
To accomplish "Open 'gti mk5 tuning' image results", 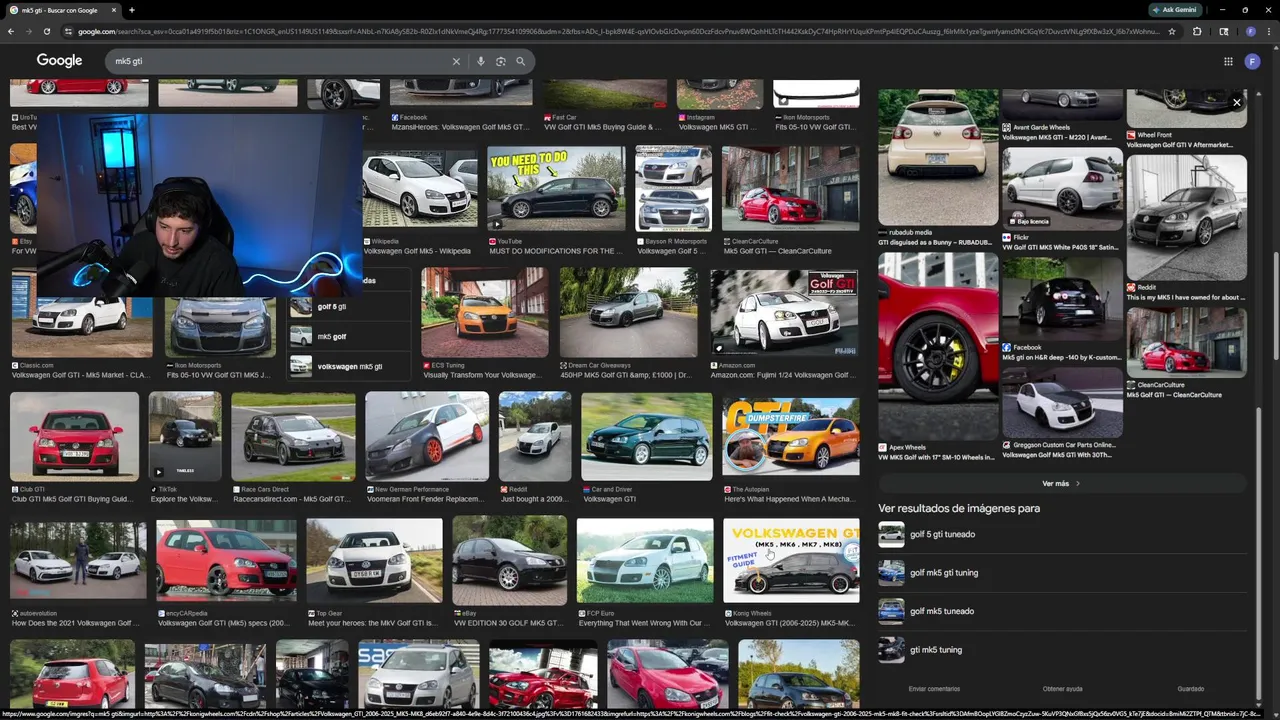I will tap(1062, 650).
